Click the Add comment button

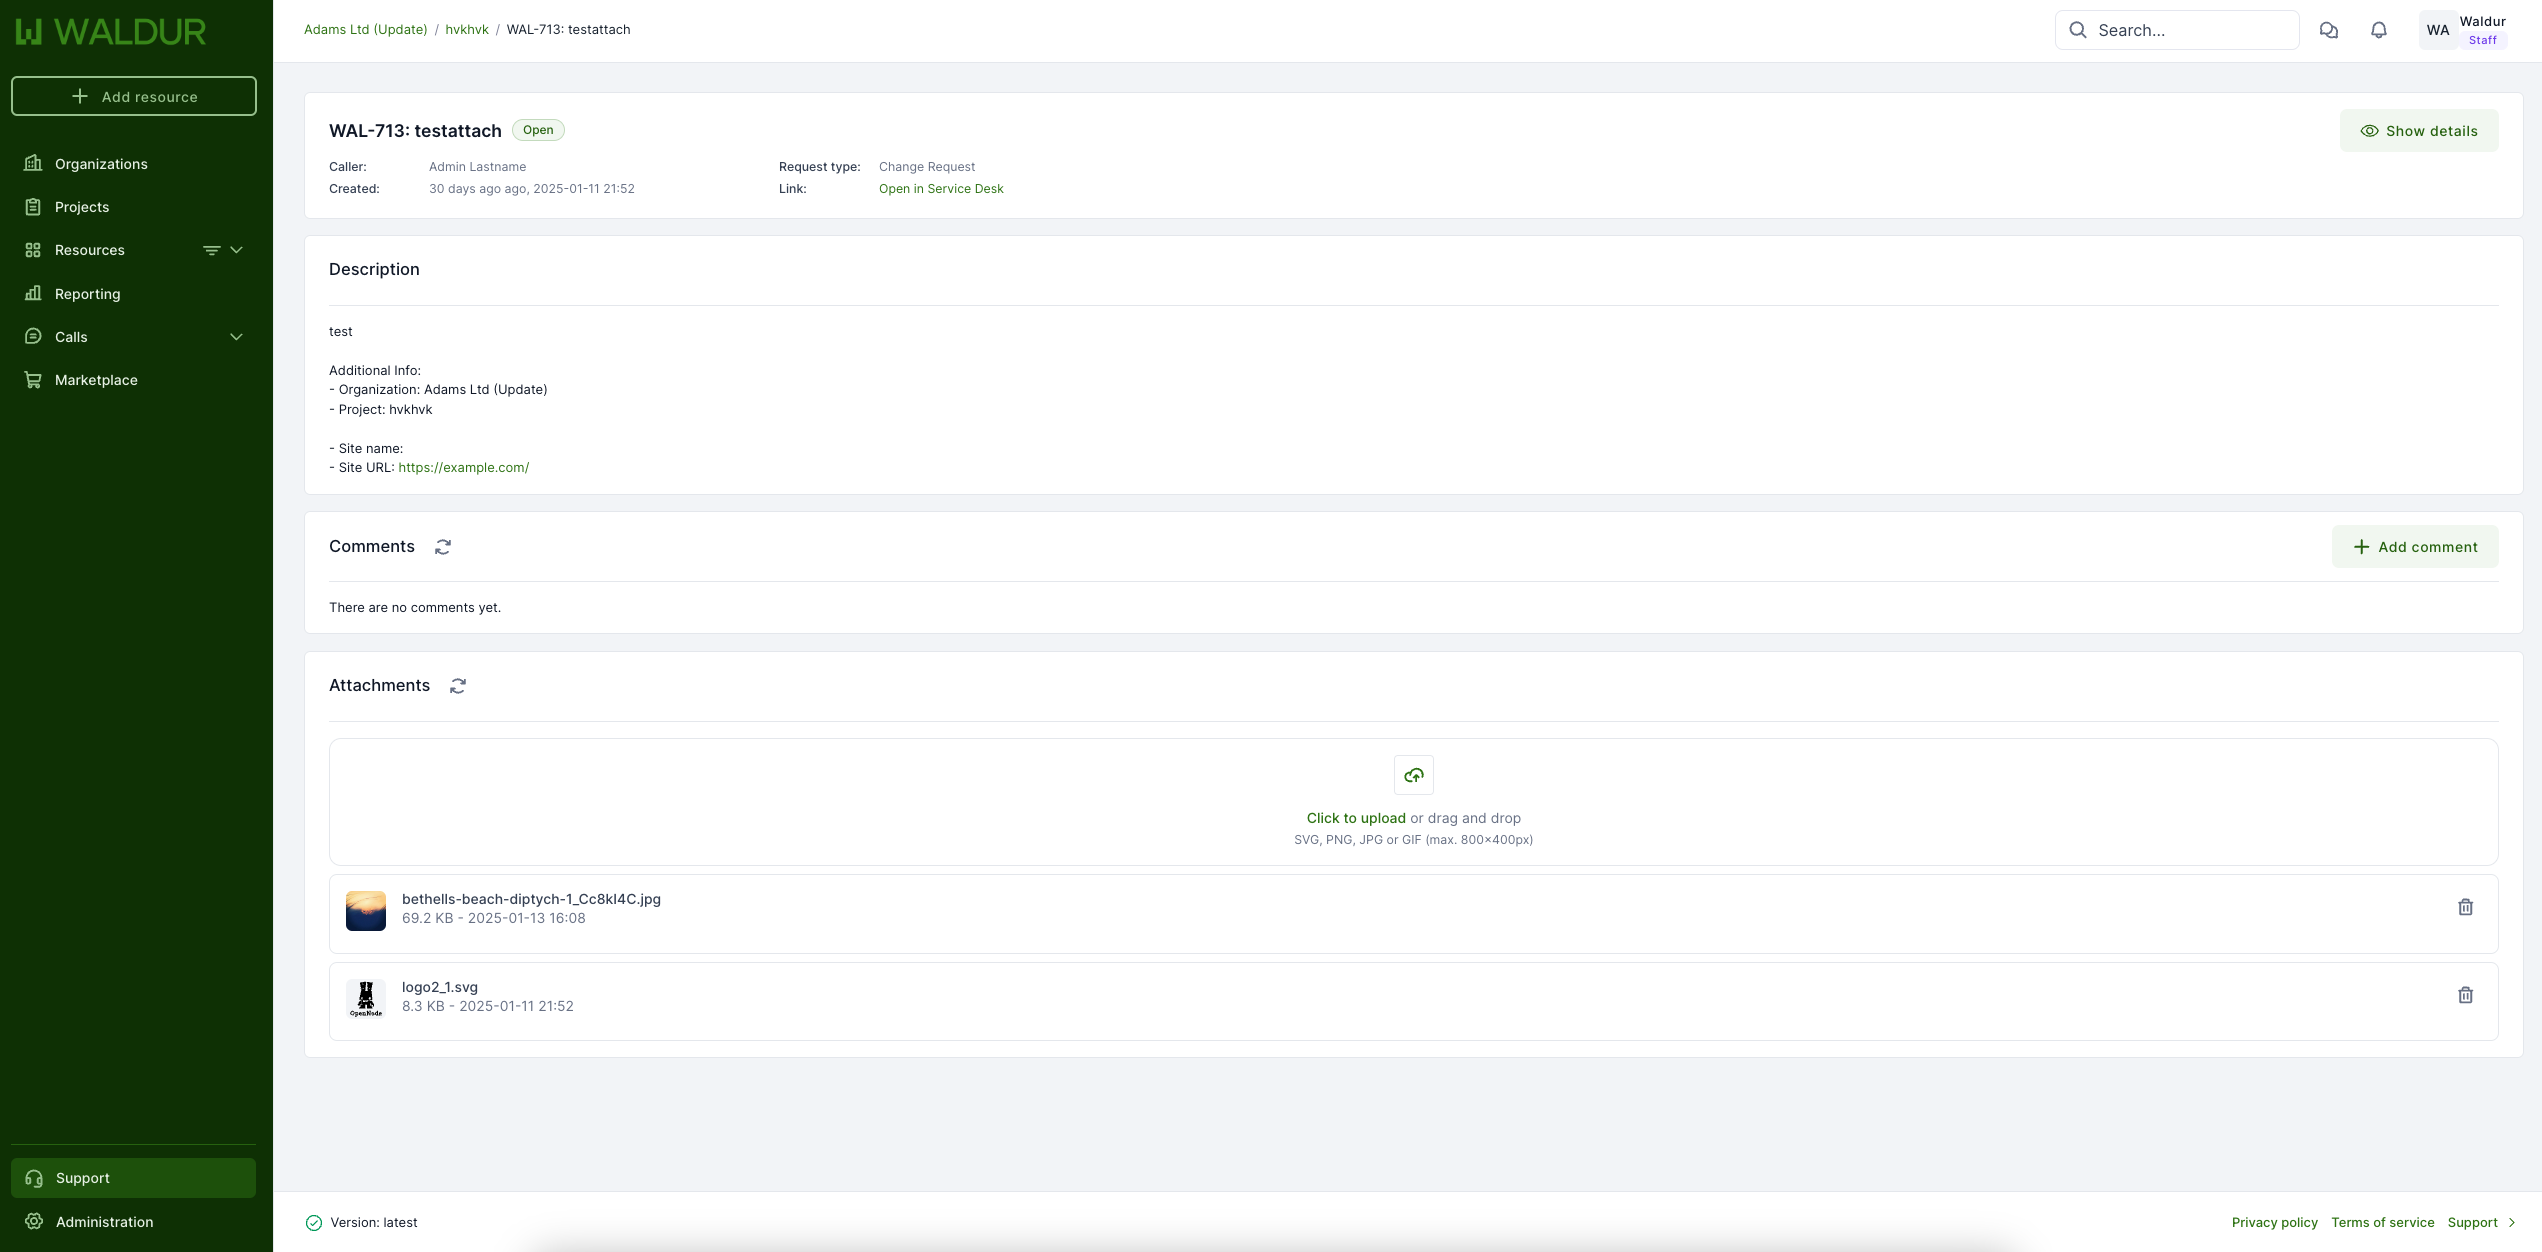[2414, 547]
